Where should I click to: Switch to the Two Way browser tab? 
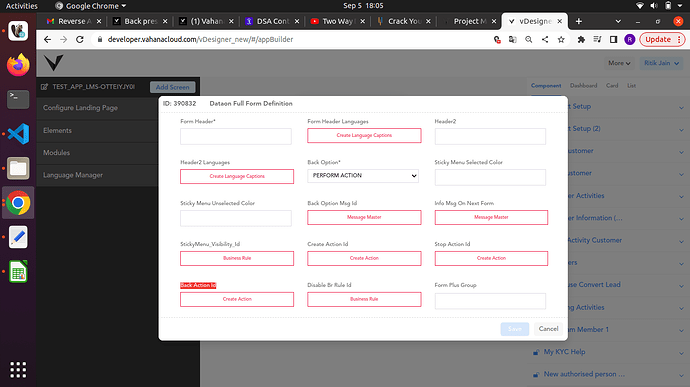coord(338,21)
